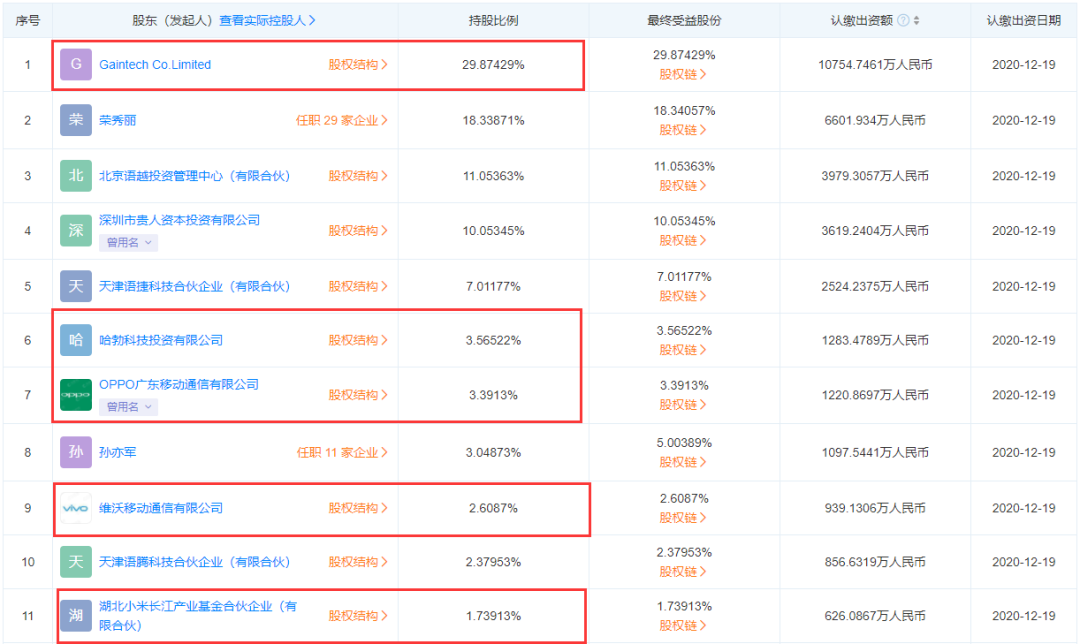Viewport: 1080px width, 644px height.
Task: Select the 10754.7461万人民币 capital cell
Action: (x=875, y=65)
